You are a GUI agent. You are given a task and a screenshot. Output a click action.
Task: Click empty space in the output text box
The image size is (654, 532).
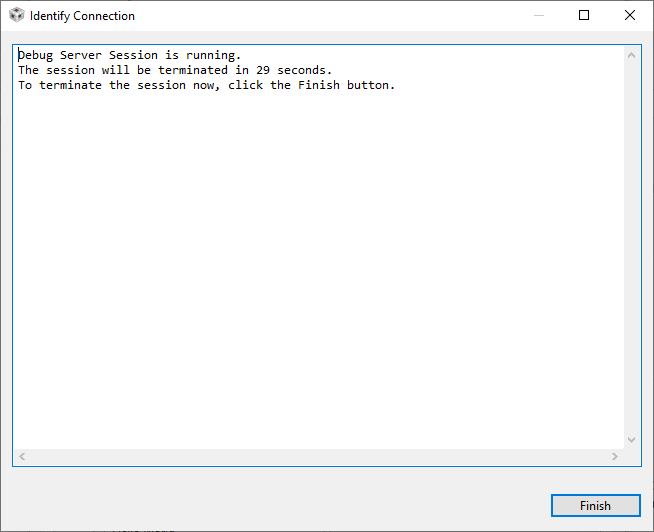click(320, 280)
